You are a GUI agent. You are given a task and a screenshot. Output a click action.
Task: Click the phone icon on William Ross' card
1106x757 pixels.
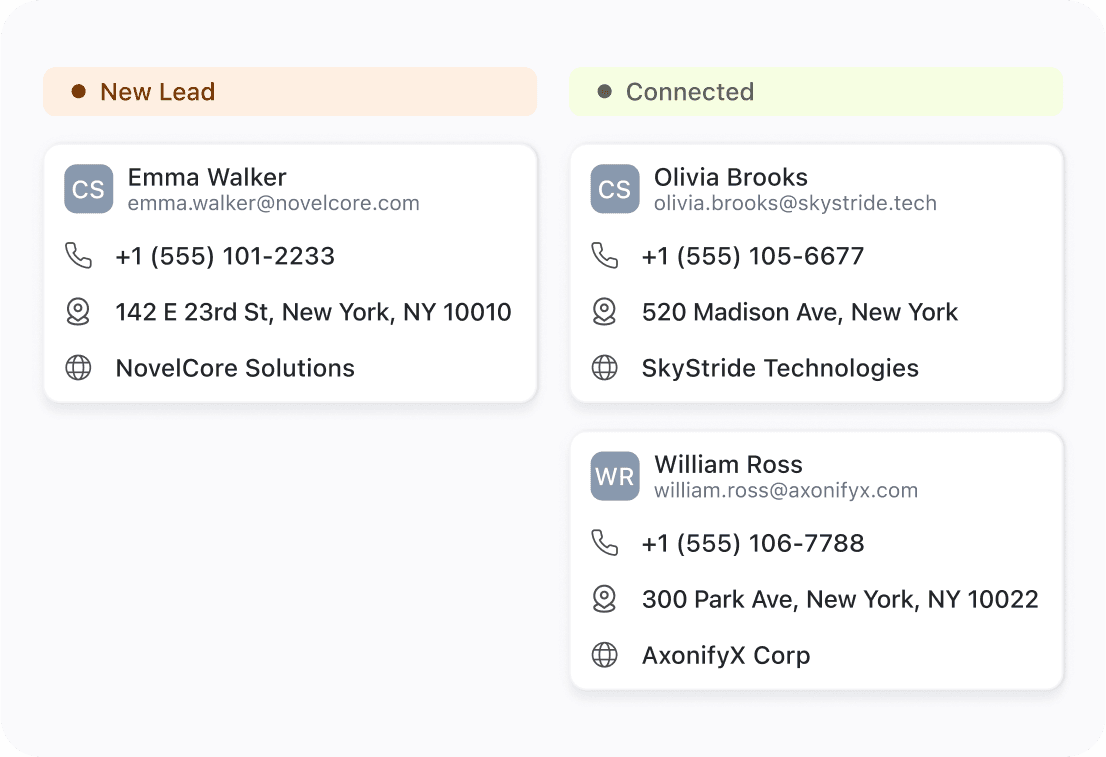(x=604, y=543)
